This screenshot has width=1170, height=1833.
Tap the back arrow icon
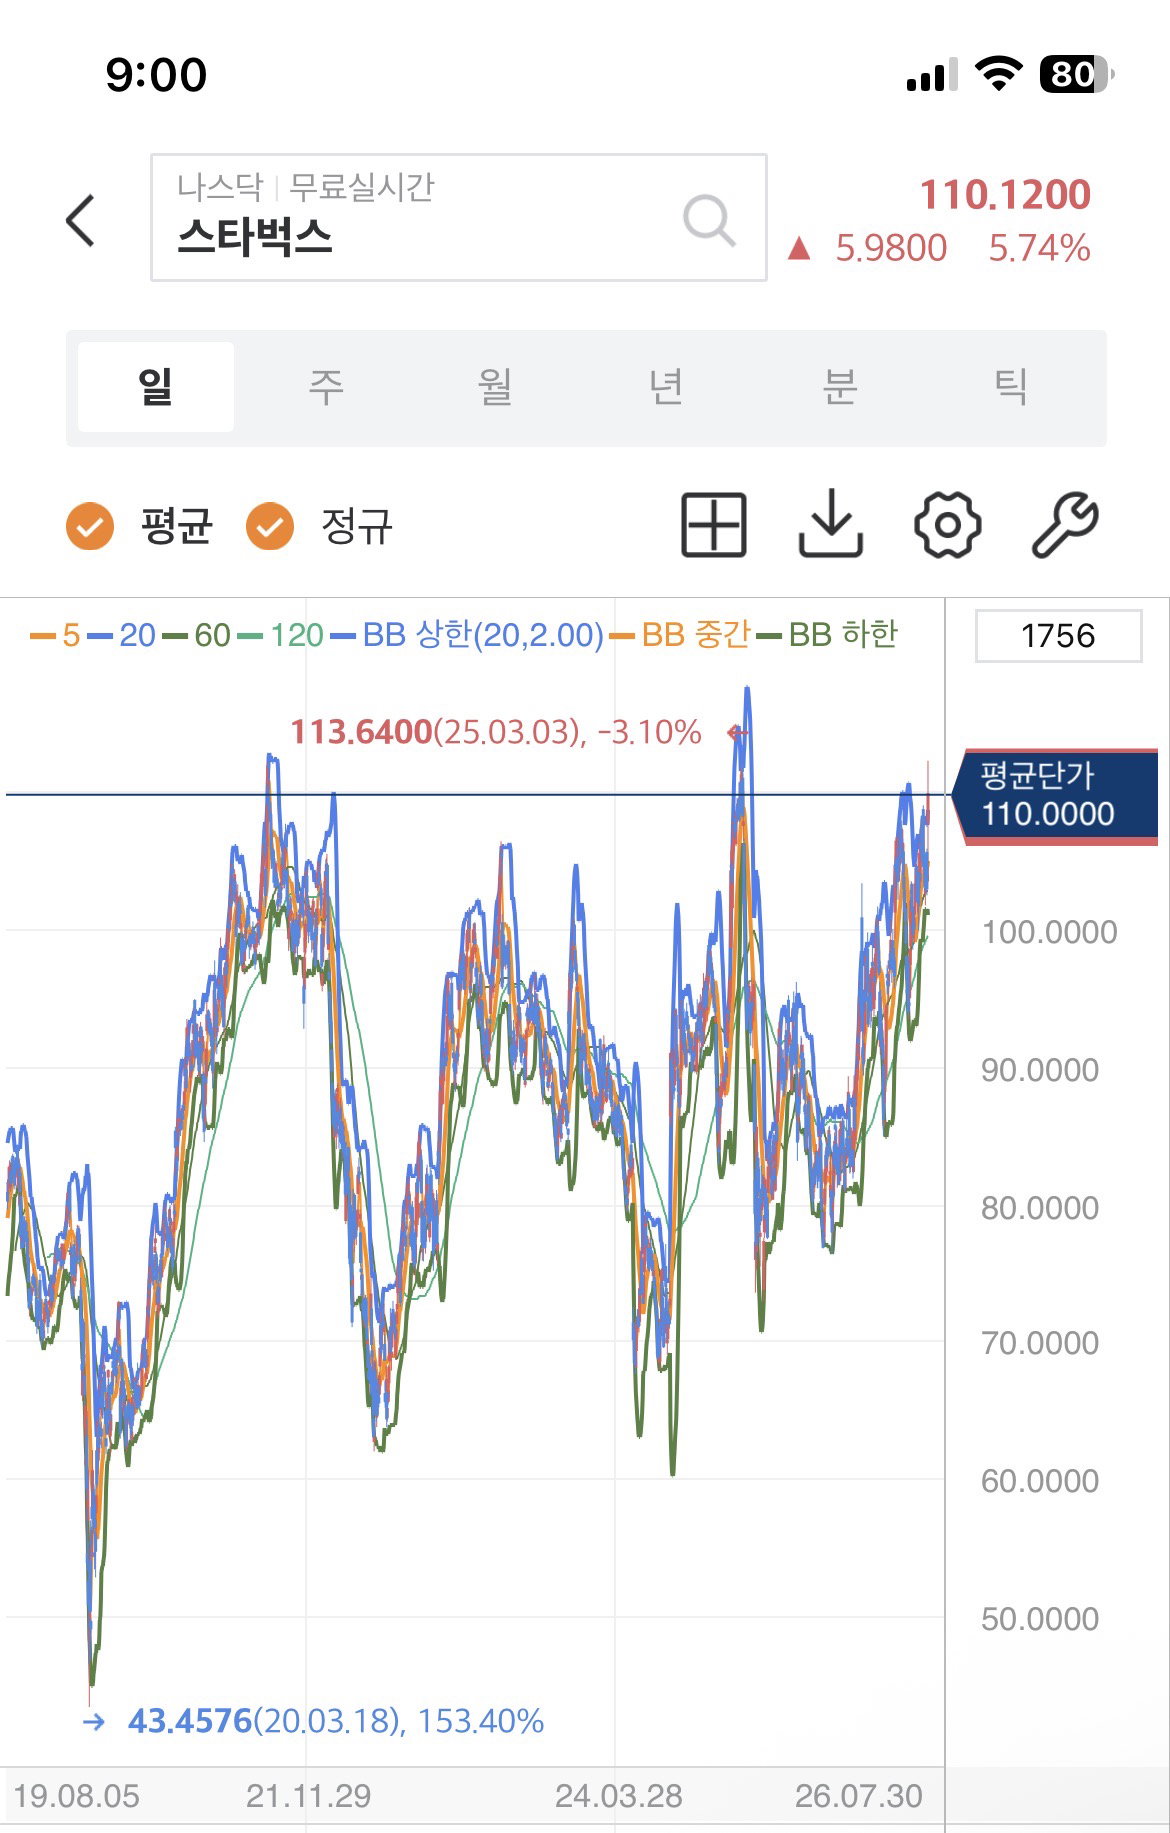pyautogui.click(x=81, y=220)
